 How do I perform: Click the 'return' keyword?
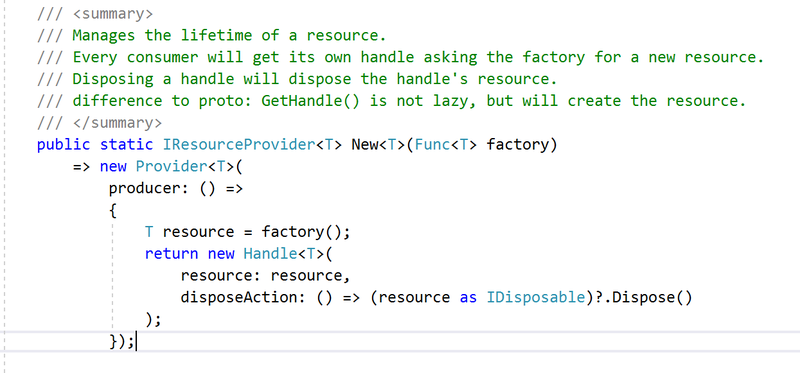[171, 254]
